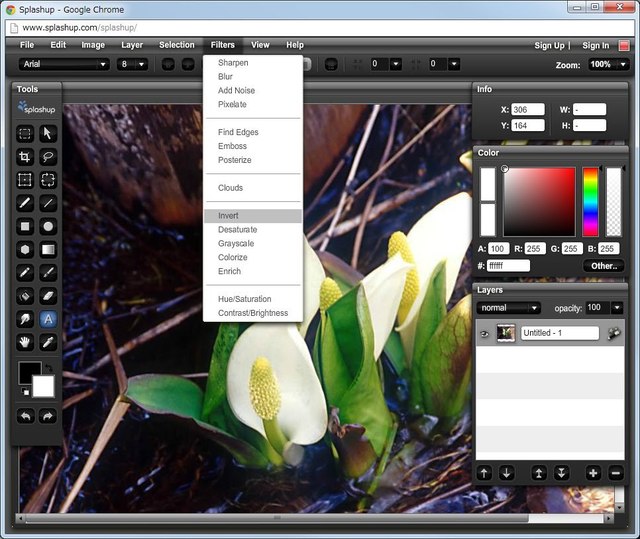Click the Untitled - 1 layer name field
The width and height of the screenshot is (640, 539).
559,333
